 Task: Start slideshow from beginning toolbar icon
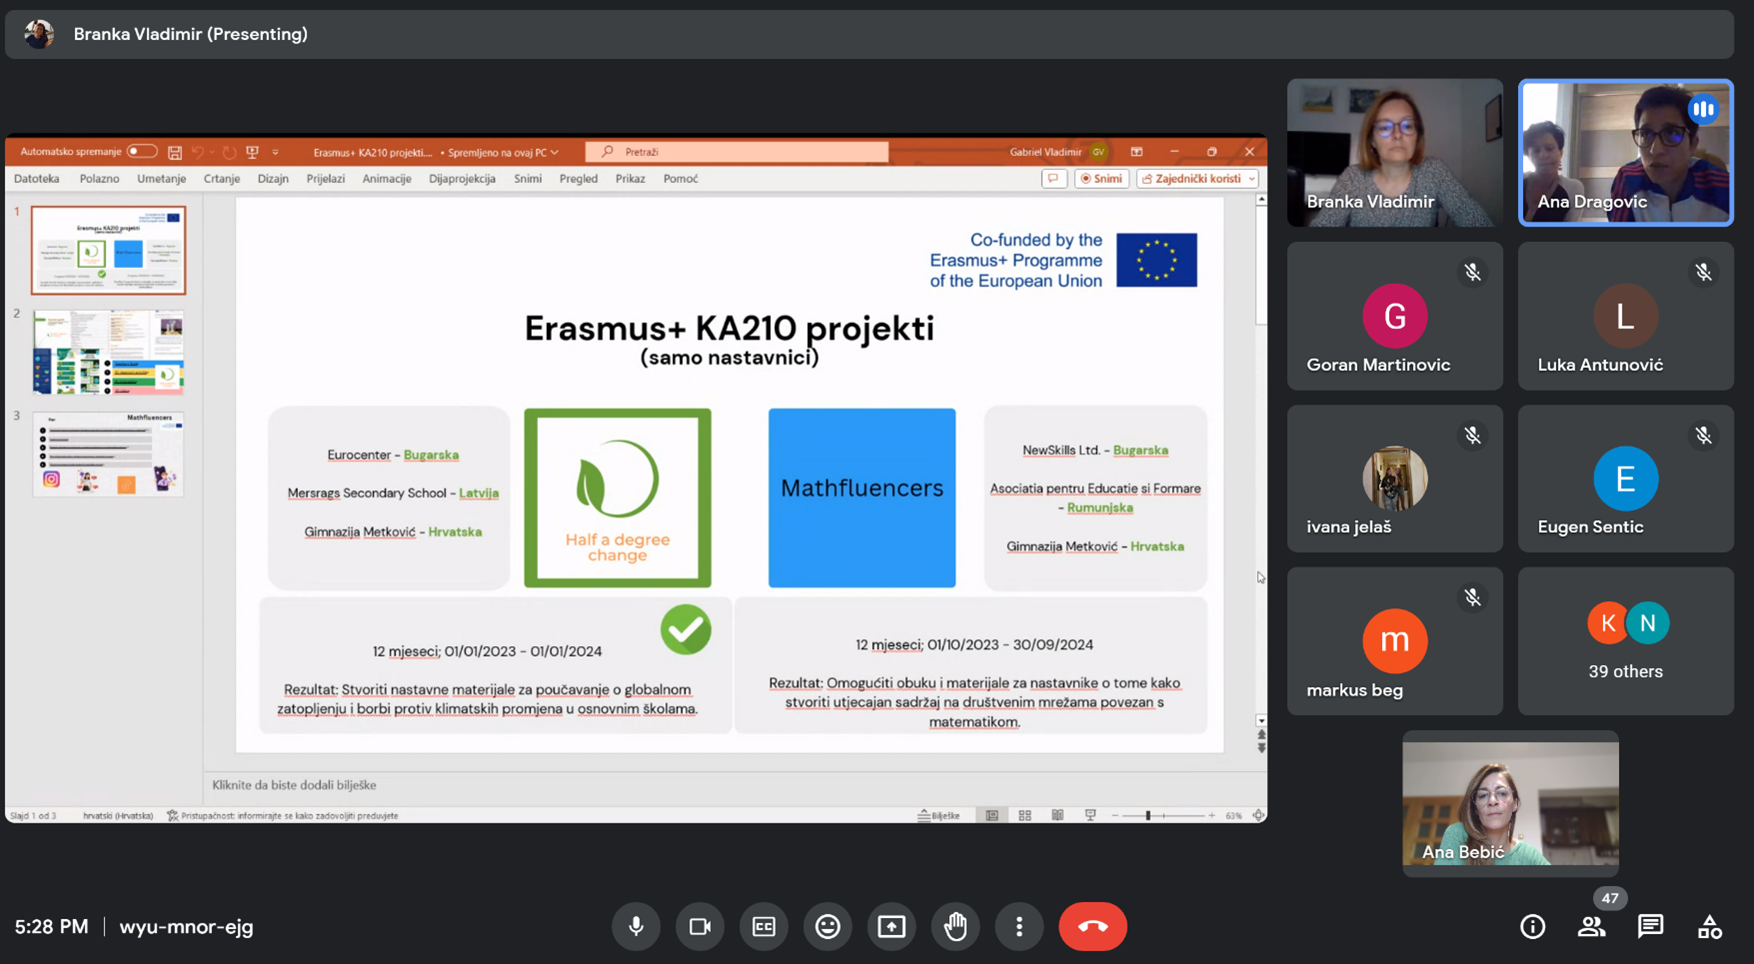(x=252, y=152)
